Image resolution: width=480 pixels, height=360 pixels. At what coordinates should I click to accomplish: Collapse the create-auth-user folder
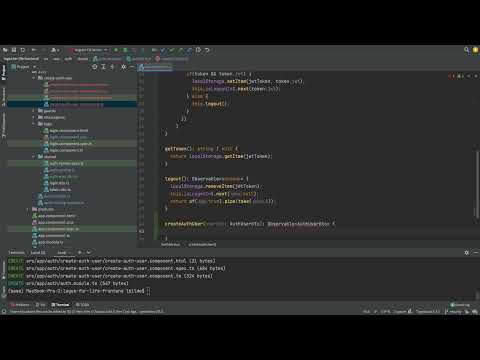coord(34,78)
